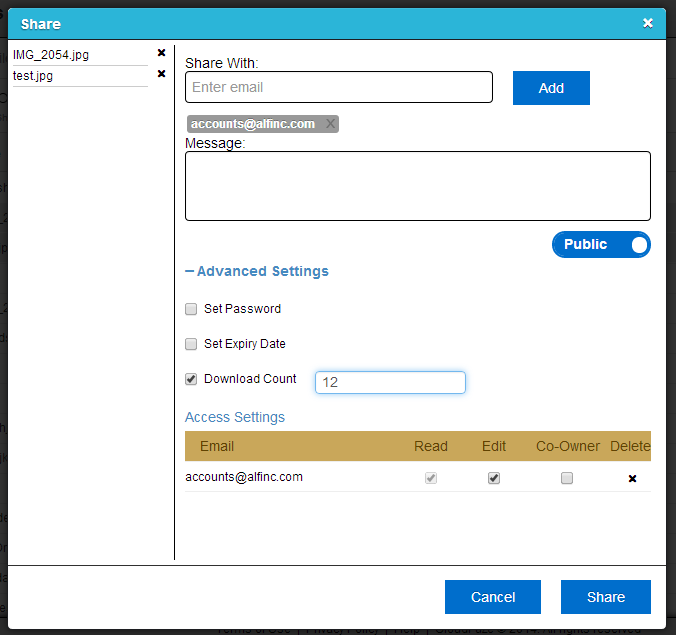Enable the Set Password checkbox
The width and height of the screenshot is (676, 635).
[x=191, y=309]
